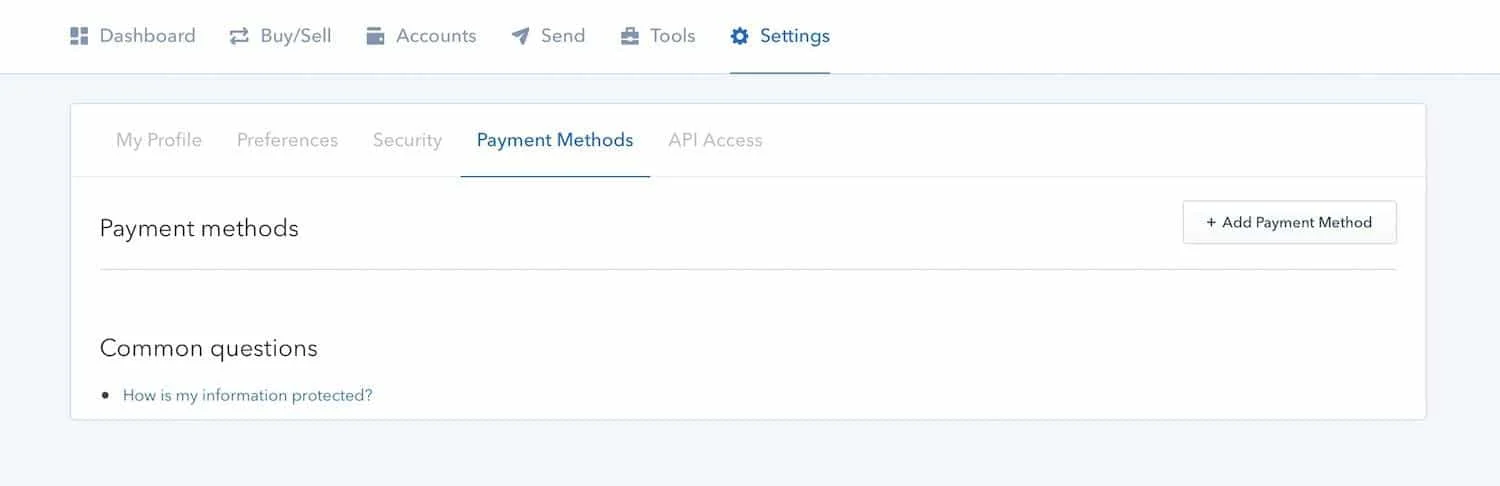Open the Preferences tab
Screen dimensions: 1500x486
(287, 140)
